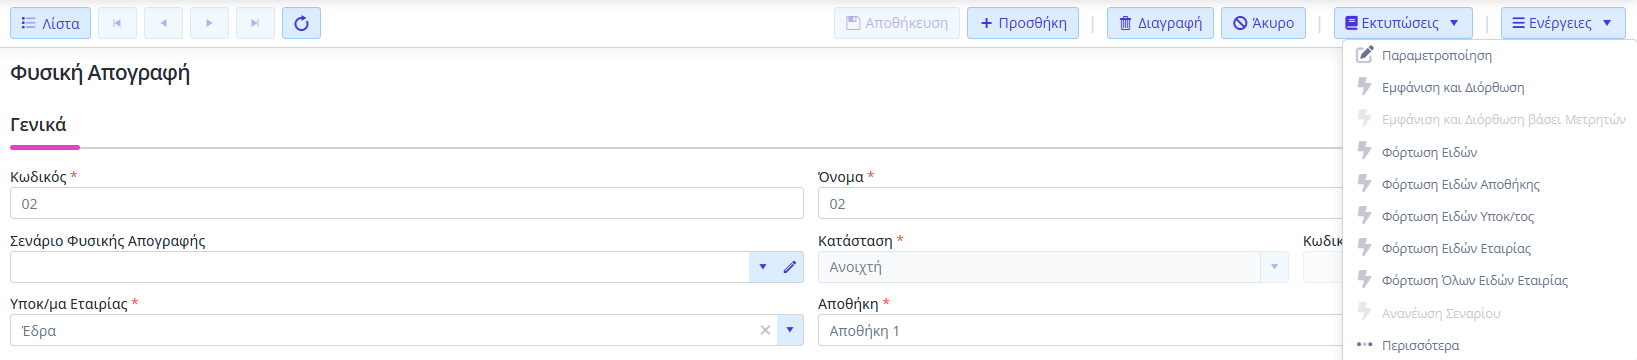Click the Διαγραφή button
The height and width of the screenshot is (360, 1637).
[1160, 23]
